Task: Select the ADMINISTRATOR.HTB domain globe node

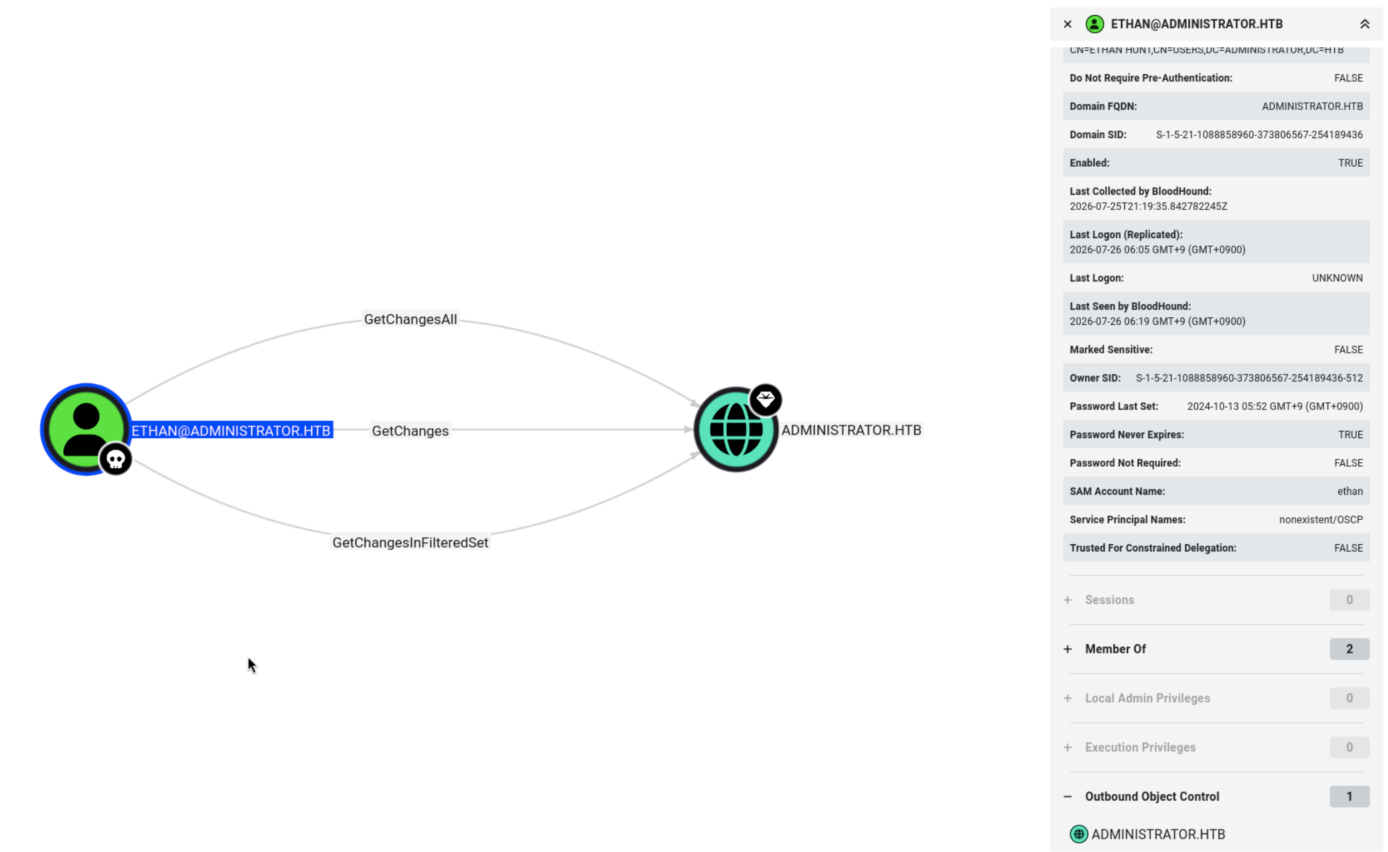Action: 736,430
